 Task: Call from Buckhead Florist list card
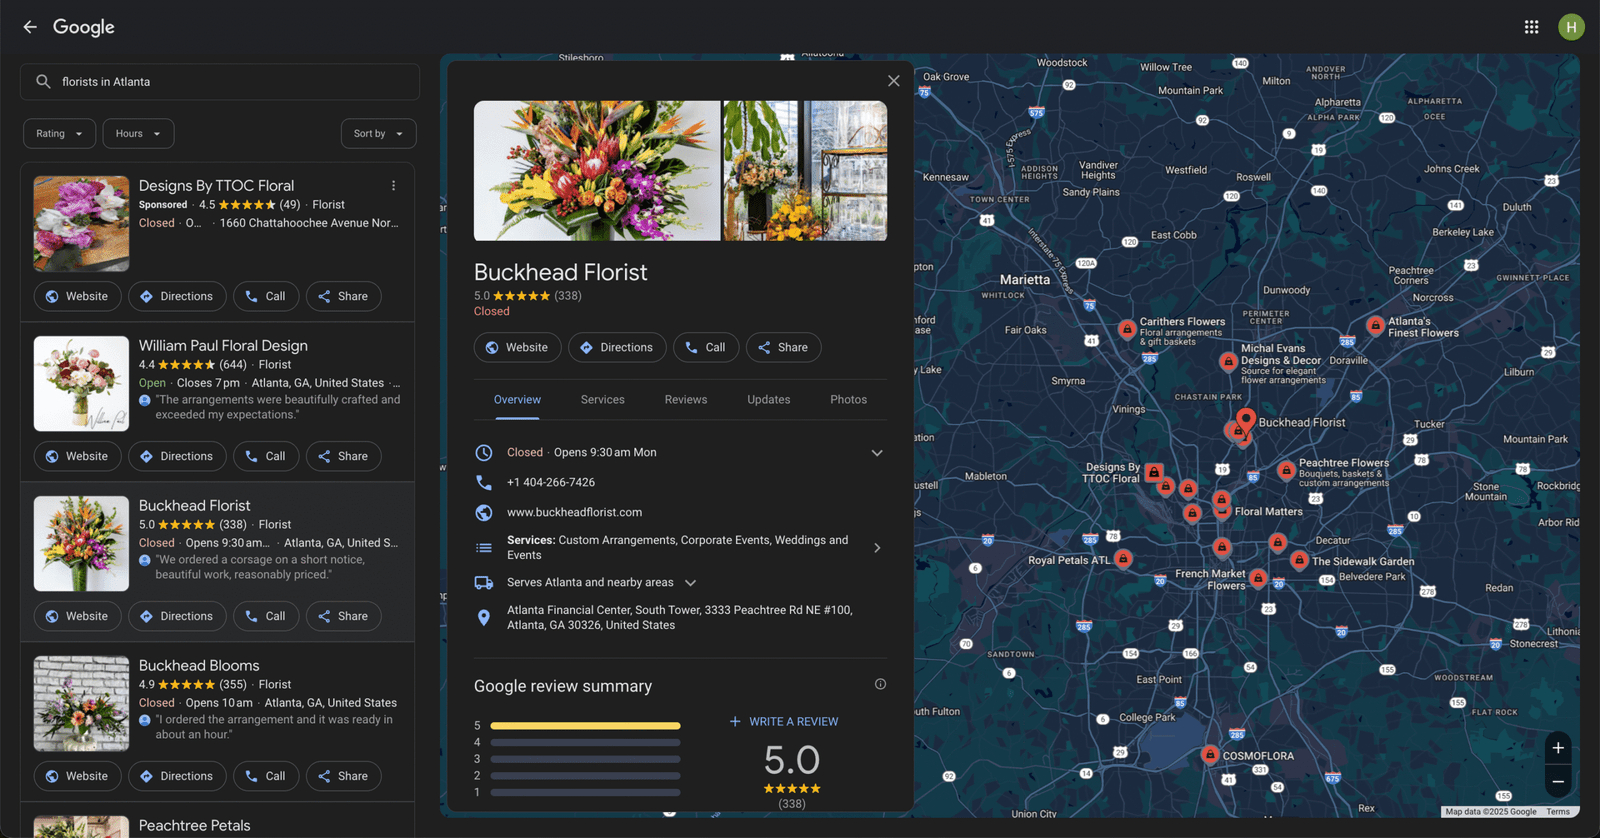point(266,616)
